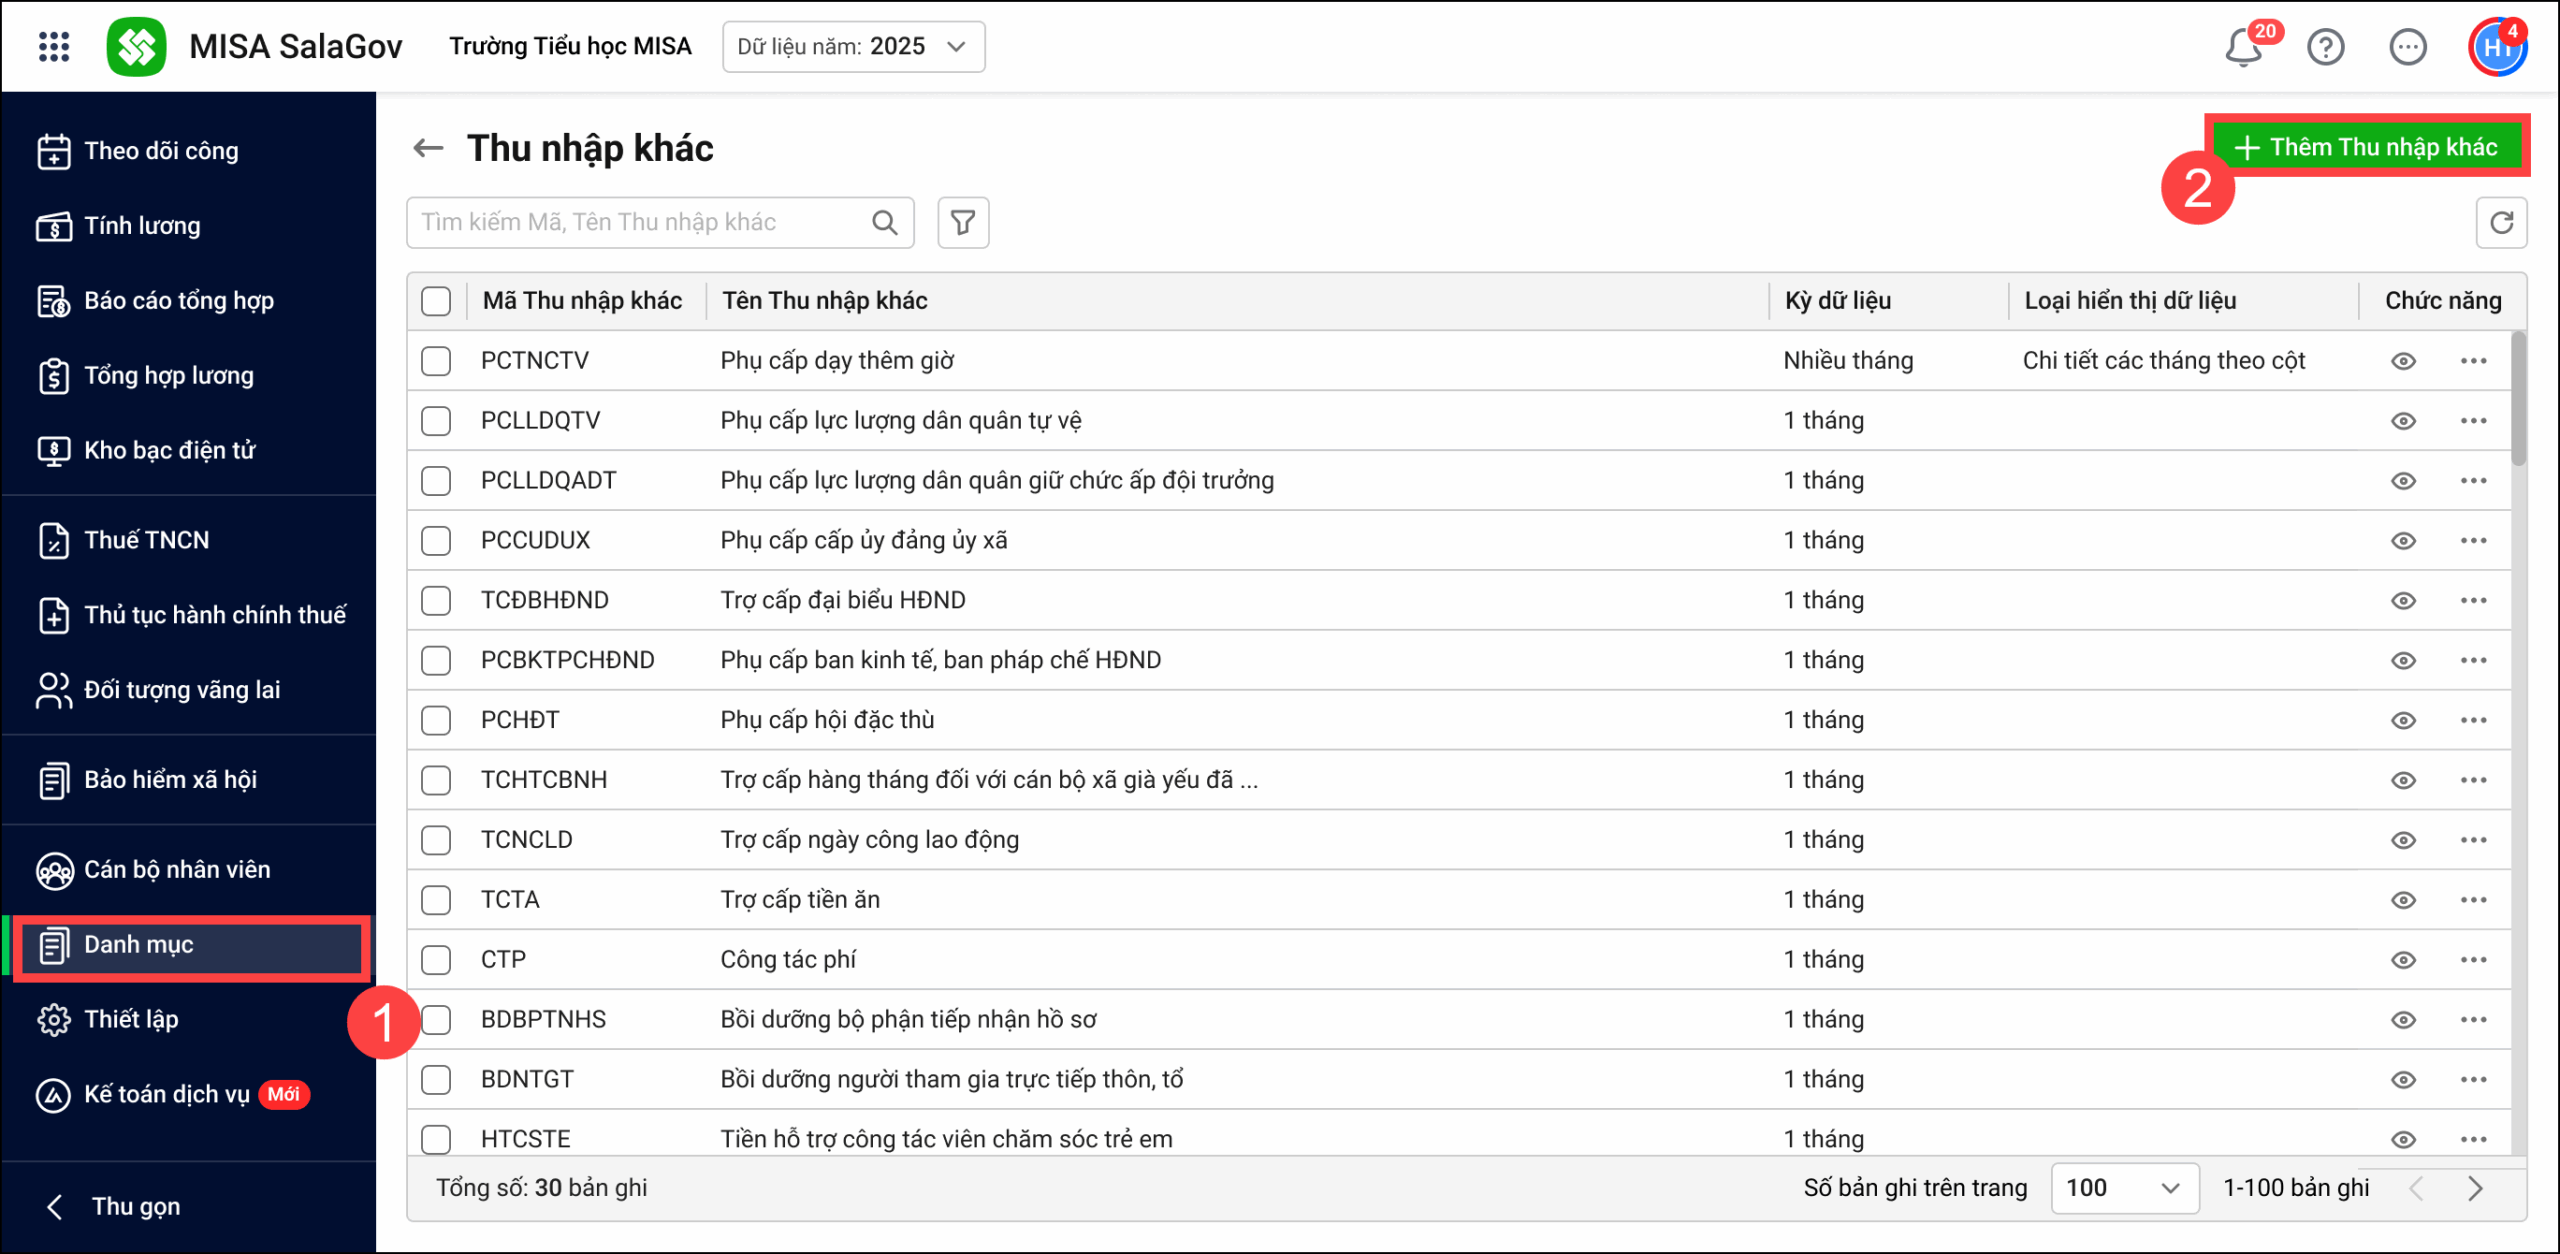This screenshot has width=2560, height=1254.
Task: Expand records per page dropdown showing 100
Action: coord(2124,1188)
